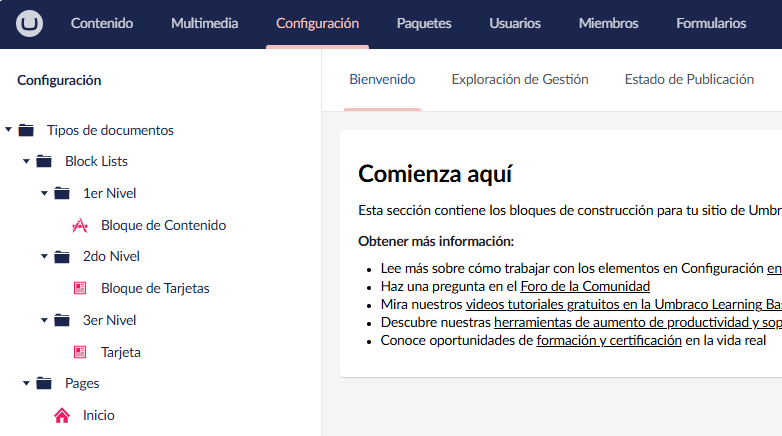
Task: Switch to the Bienvenido tab
Action: click(x=383, y=79)
